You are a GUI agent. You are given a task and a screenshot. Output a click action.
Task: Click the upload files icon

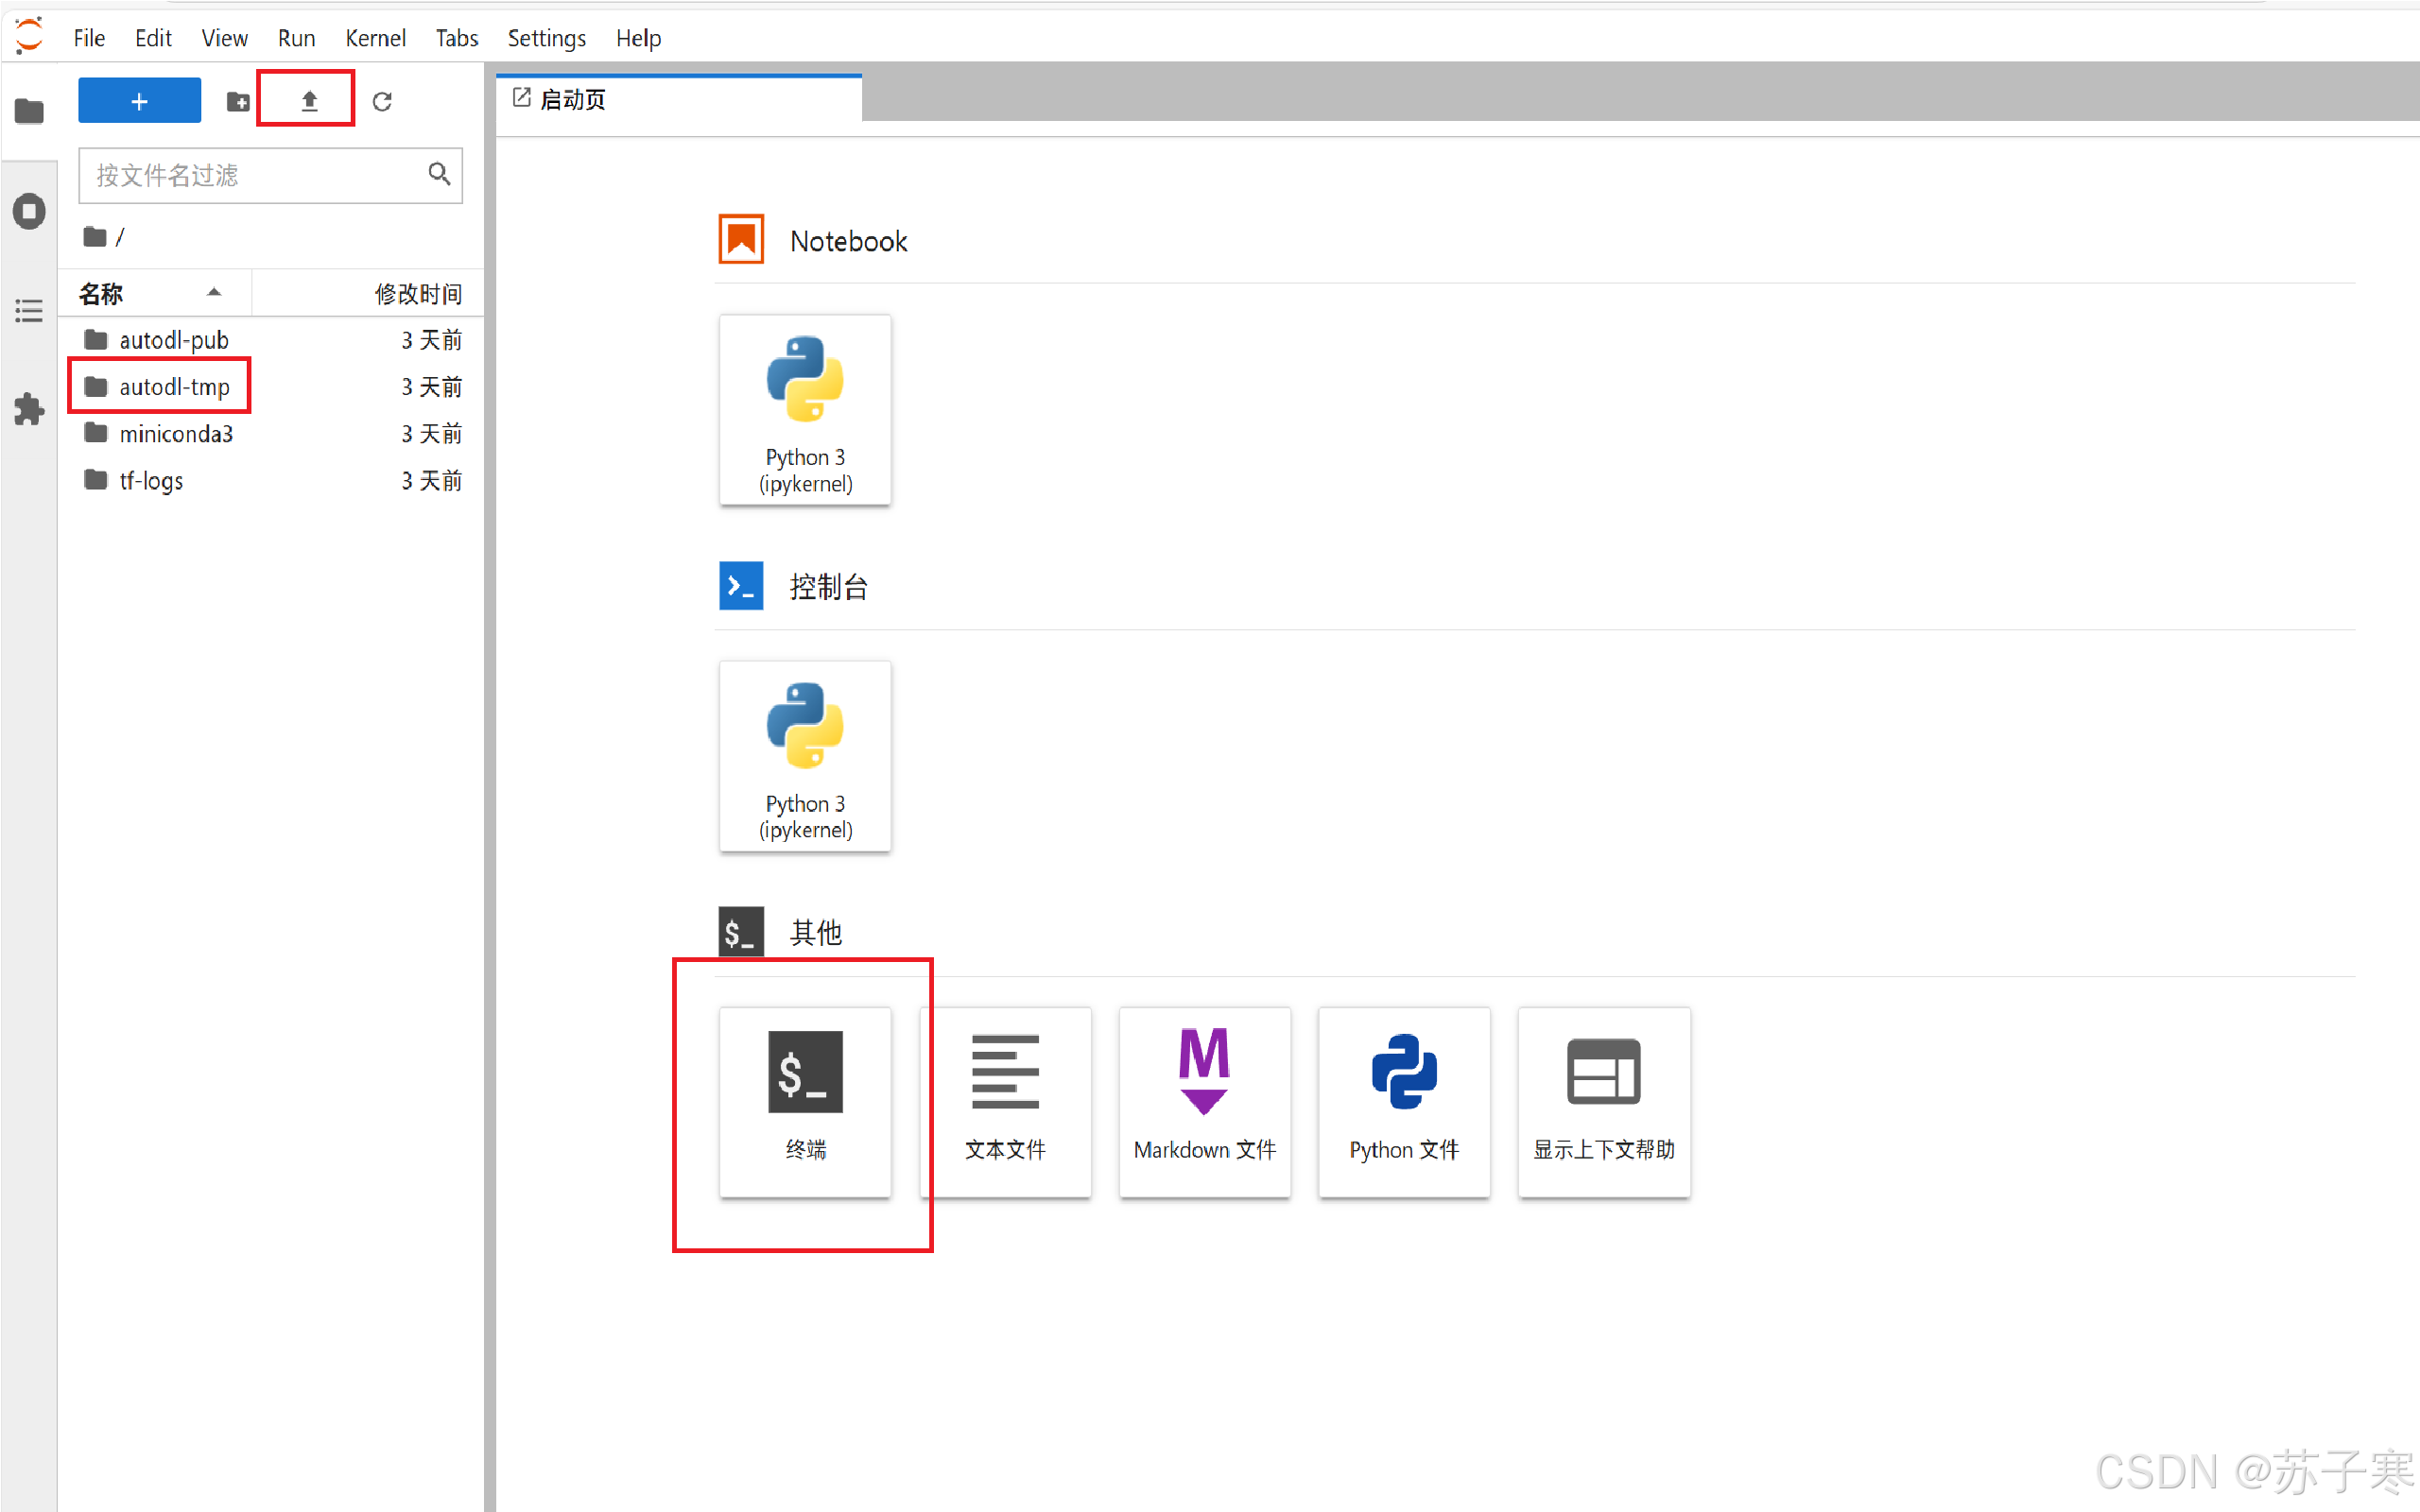[x=309, y=101]
